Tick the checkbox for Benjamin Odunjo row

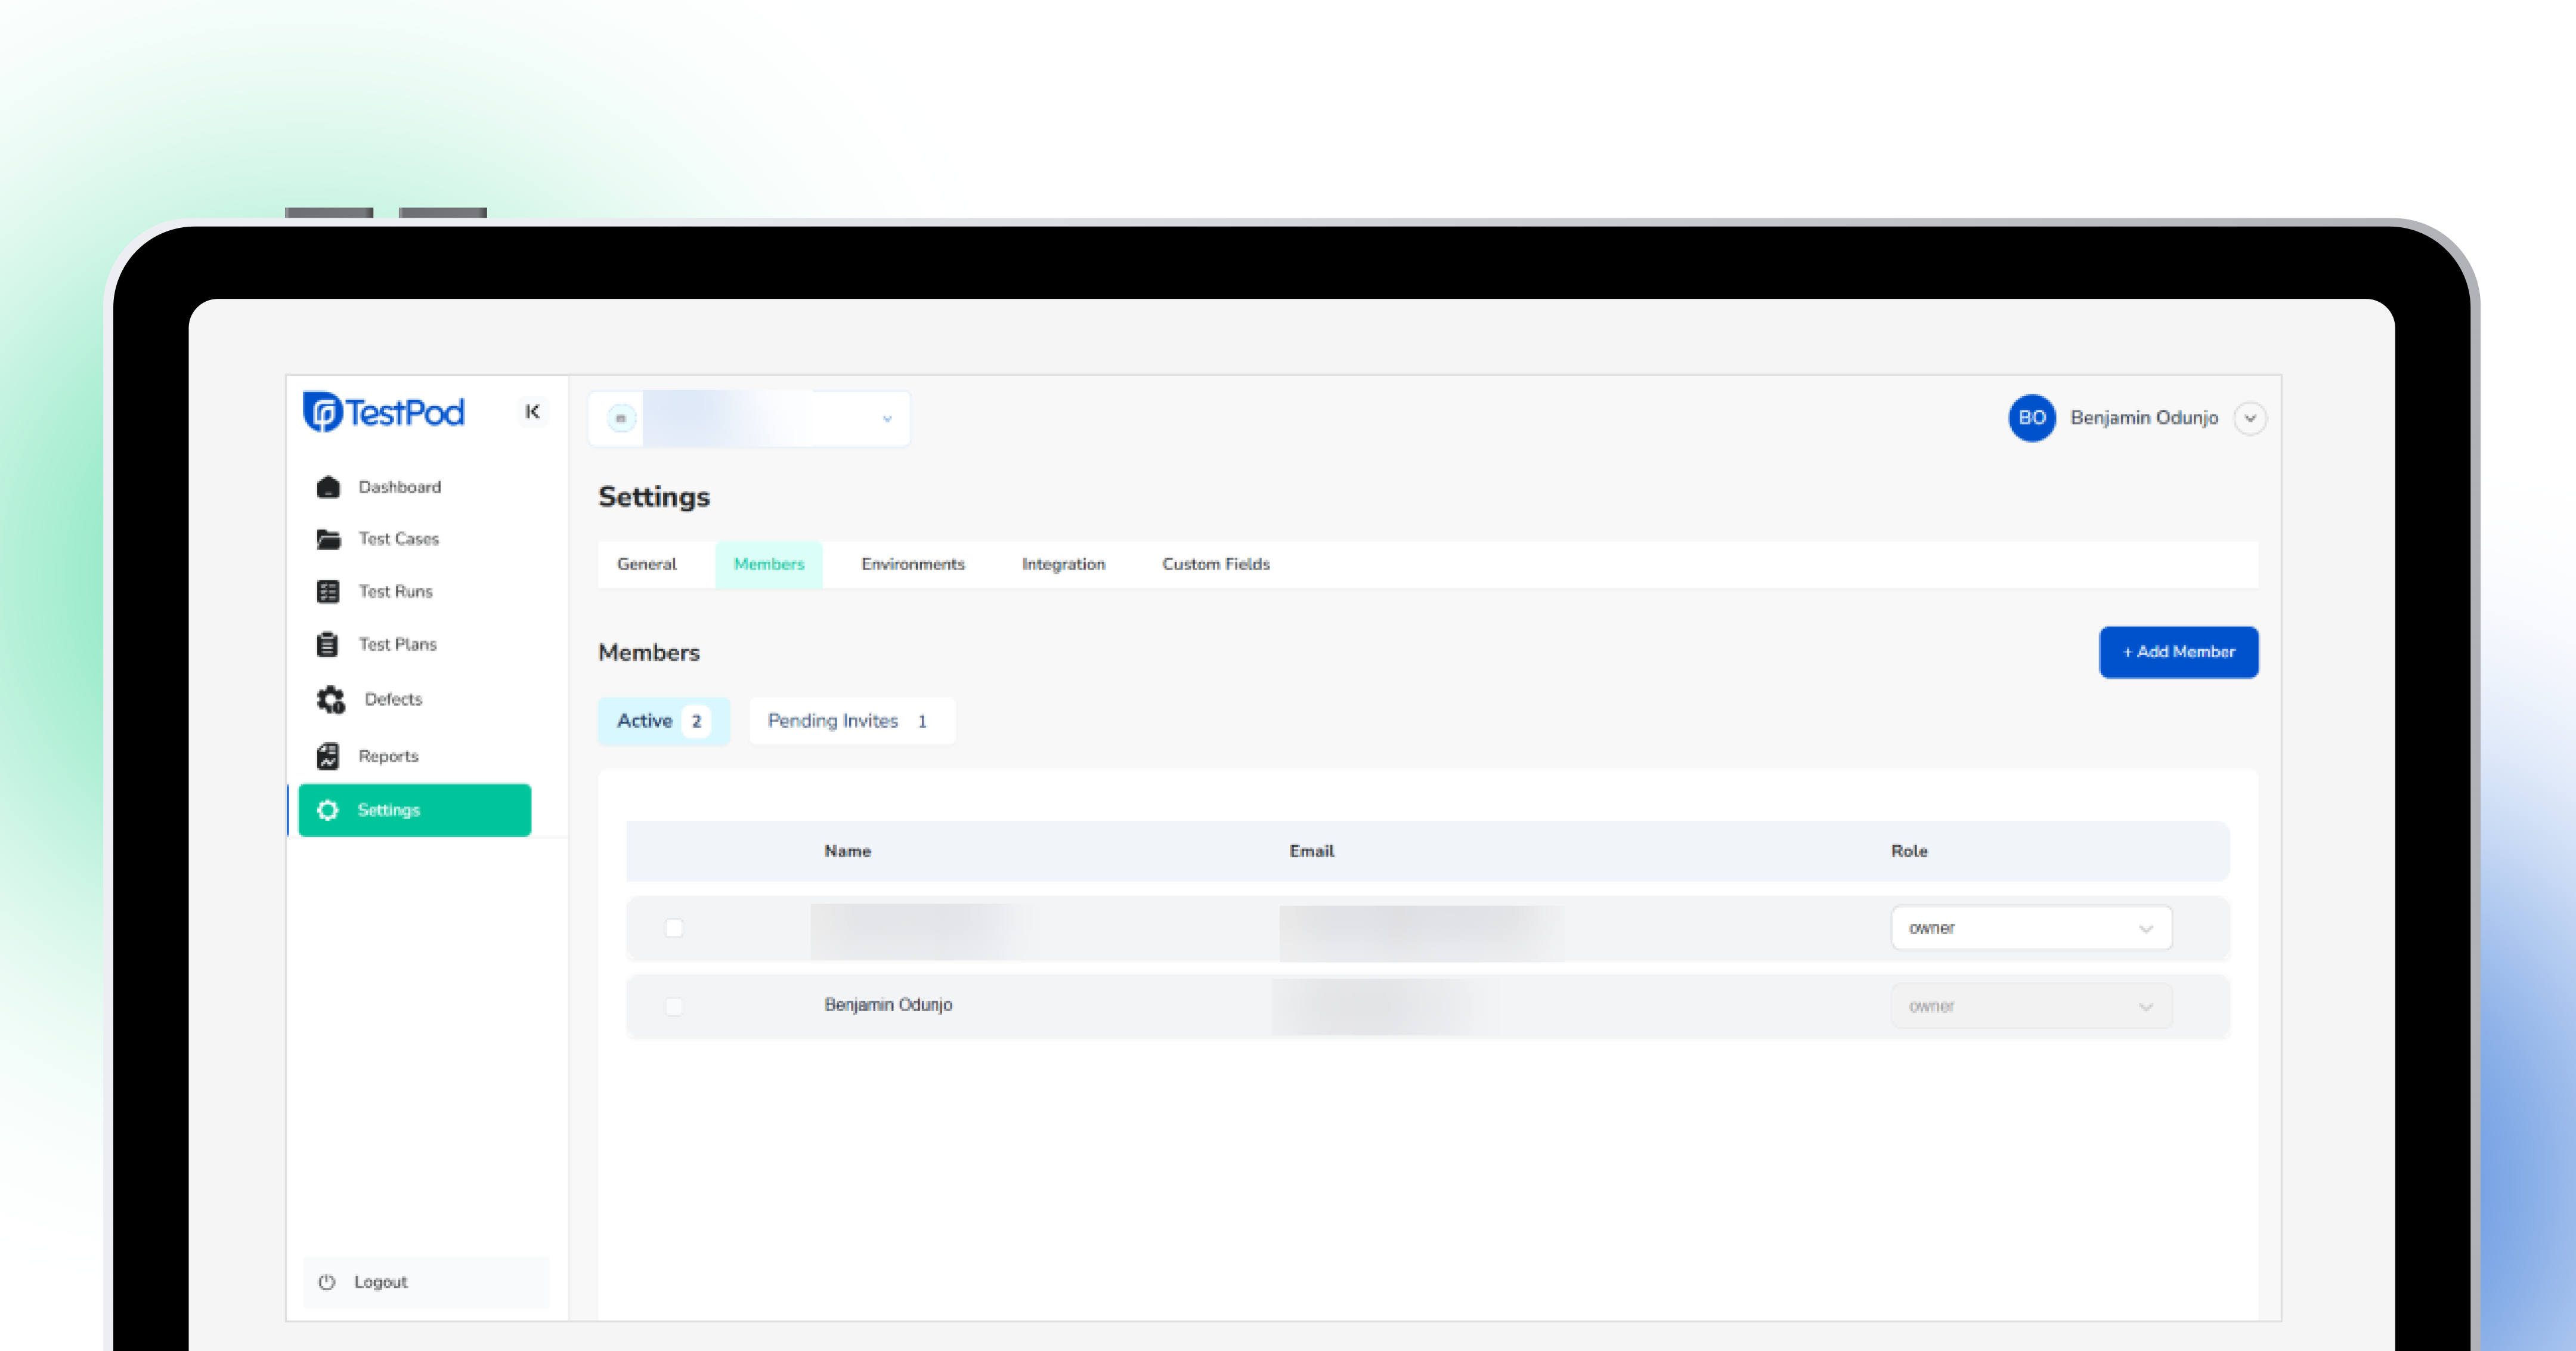[x=674, y=1006]
